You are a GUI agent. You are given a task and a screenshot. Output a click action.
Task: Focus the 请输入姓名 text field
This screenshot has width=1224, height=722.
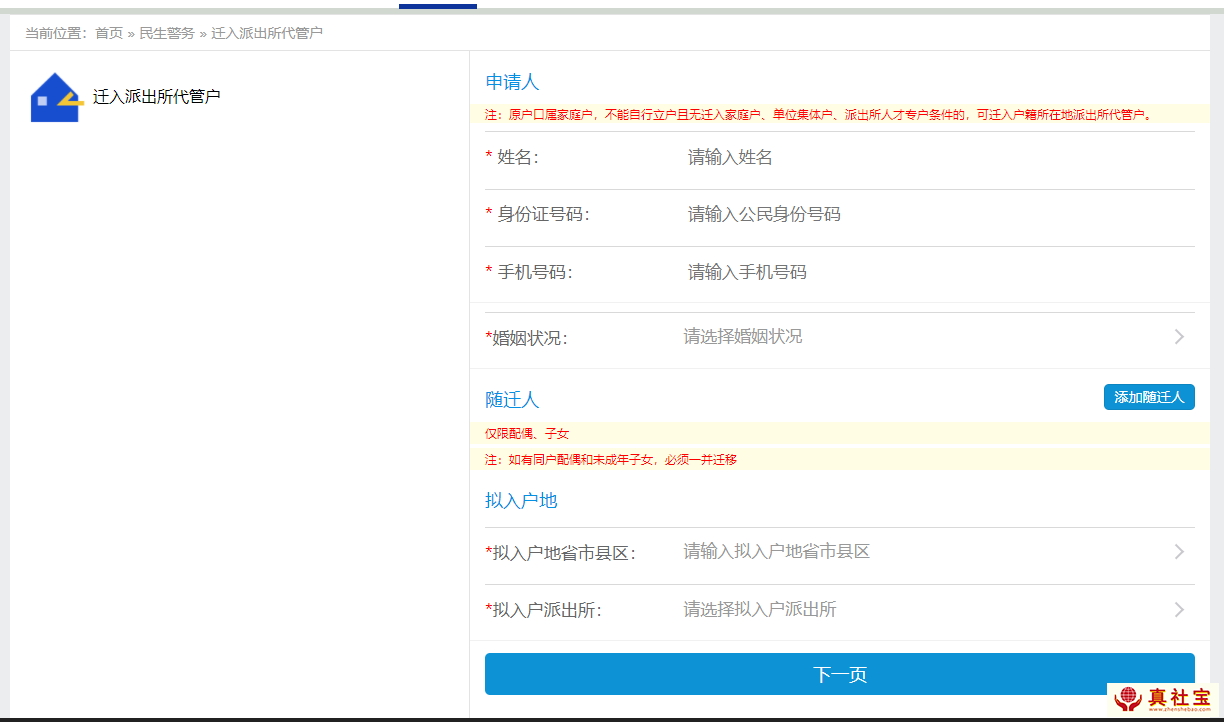pos(730,157)
